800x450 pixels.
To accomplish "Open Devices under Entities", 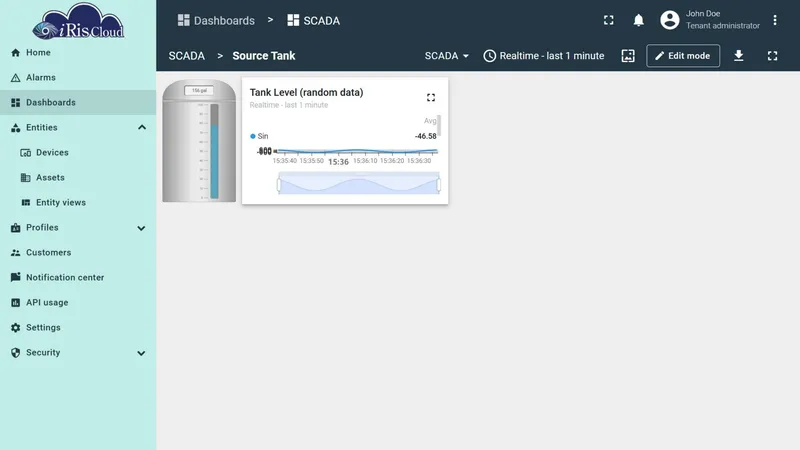I will click(78, 153).
